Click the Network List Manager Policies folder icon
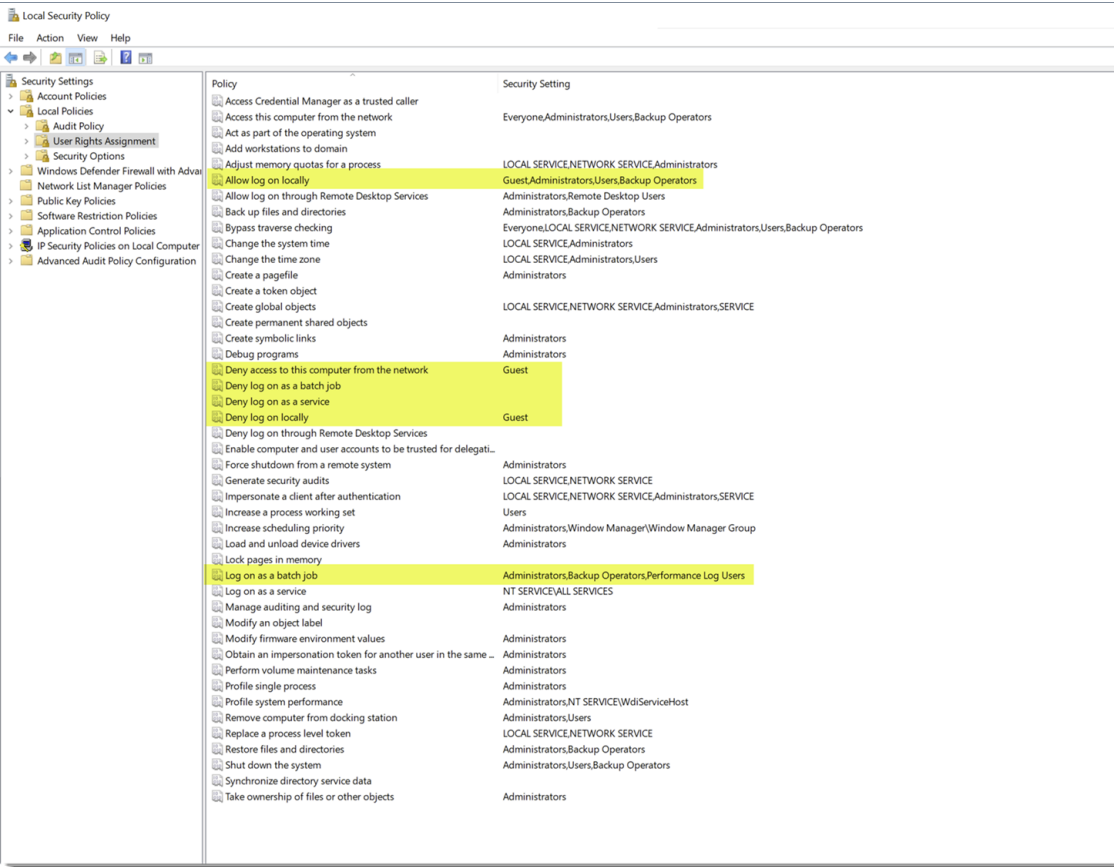Viewport: 1114px width, 867px height. [27, 185]
